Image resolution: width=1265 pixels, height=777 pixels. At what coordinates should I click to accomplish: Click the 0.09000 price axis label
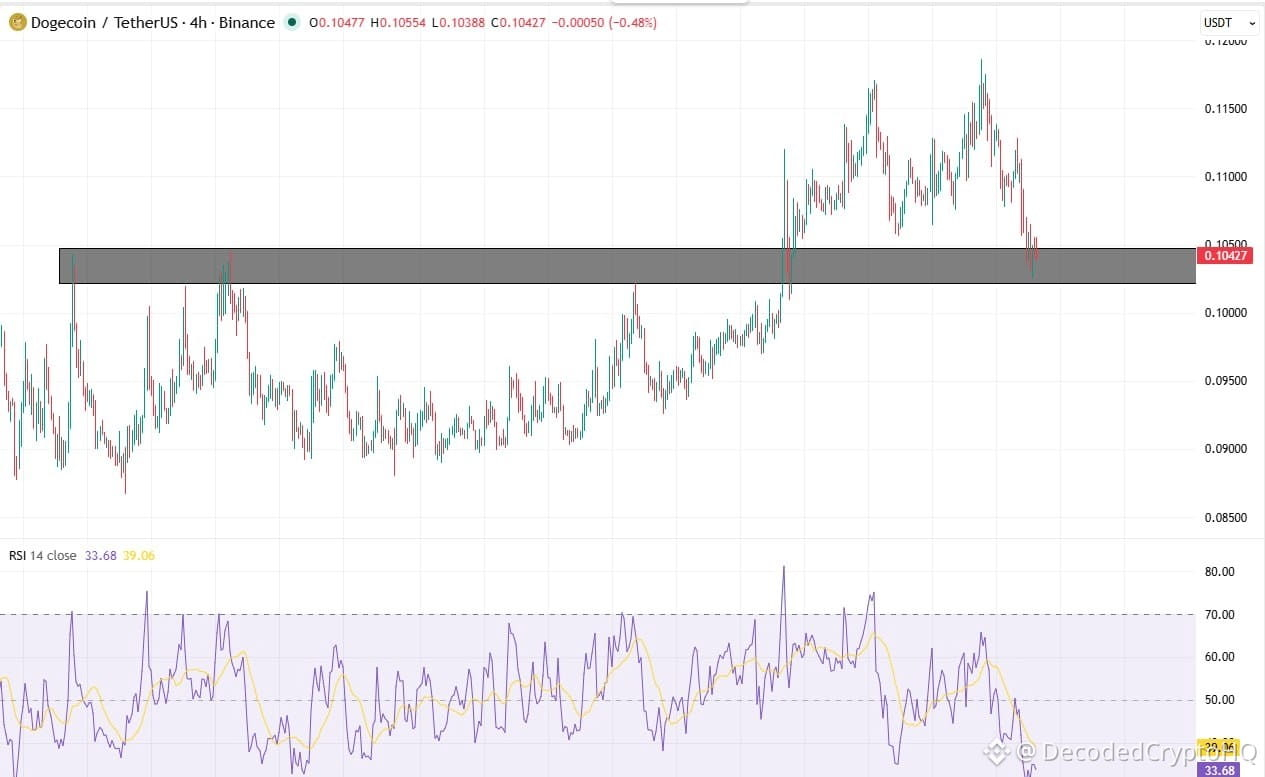(1225, 449)
